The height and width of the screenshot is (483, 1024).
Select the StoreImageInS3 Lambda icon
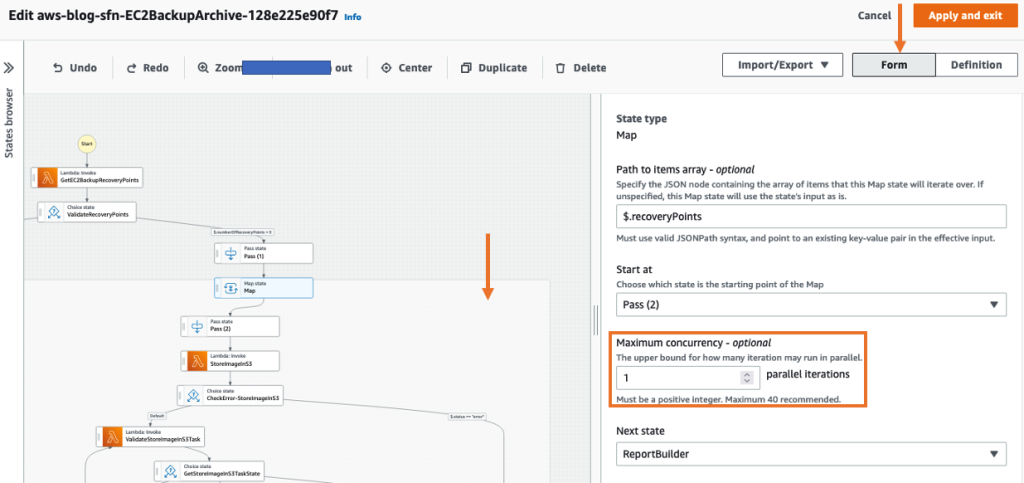[197, 361]
